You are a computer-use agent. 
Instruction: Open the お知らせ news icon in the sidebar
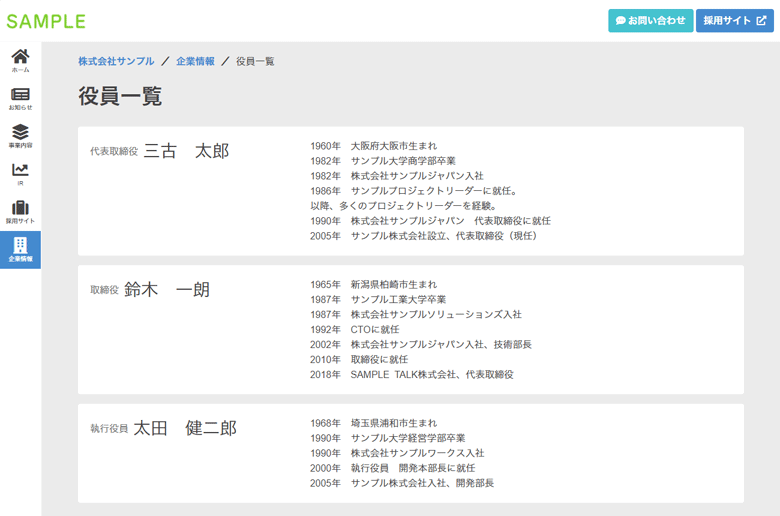(20, 96)
